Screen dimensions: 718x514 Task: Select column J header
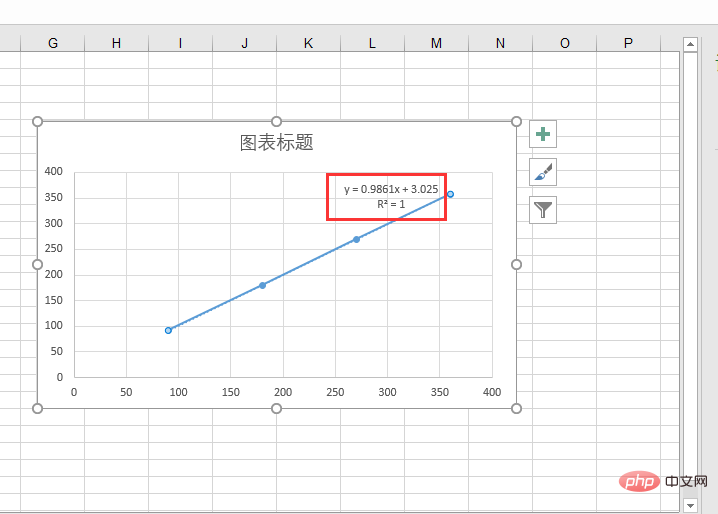click(x=245, y=44)
